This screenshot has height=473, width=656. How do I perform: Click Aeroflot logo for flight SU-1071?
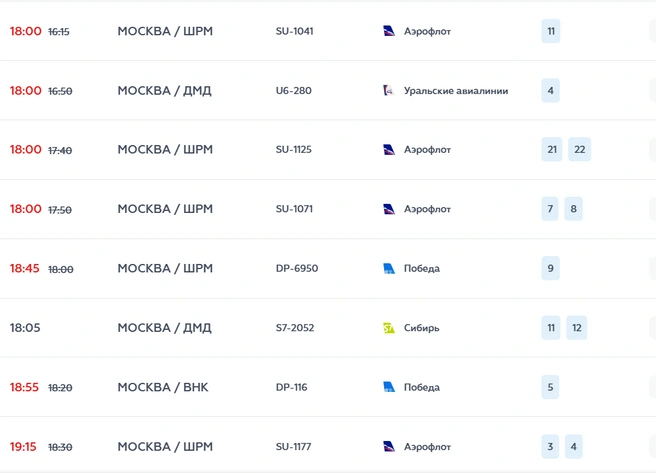[389, 209]
